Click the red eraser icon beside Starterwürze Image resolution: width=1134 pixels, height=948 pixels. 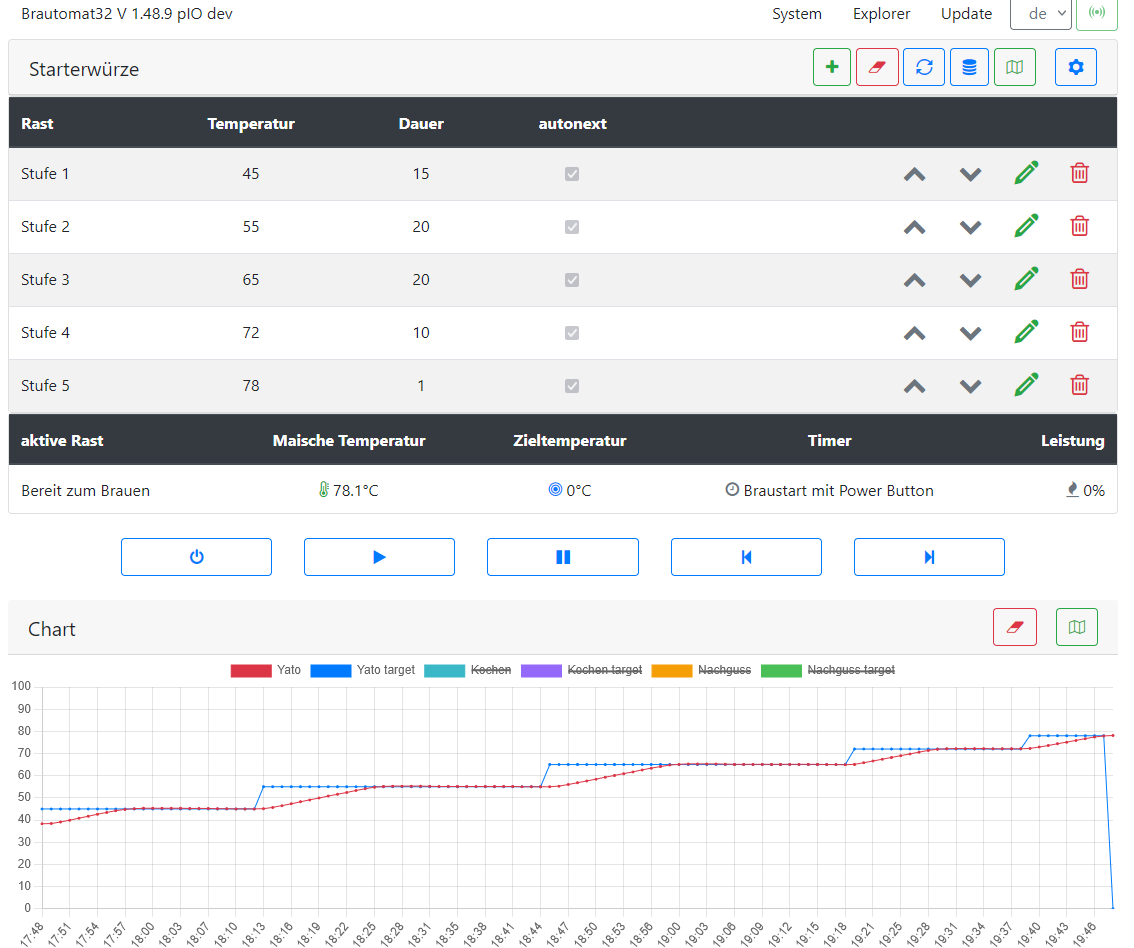pyautogui.click(x=877, y=68)
